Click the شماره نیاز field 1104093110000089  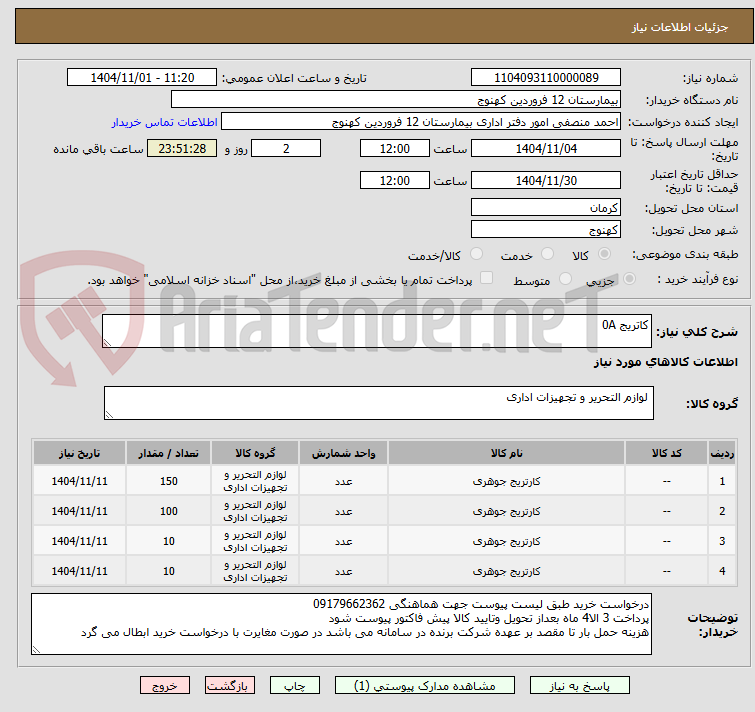point(546,78)
